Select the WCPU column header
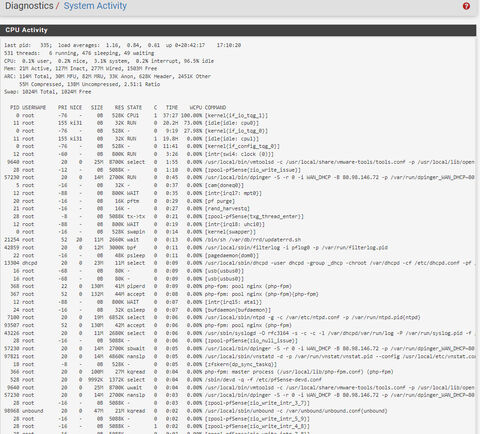 (196, 107)
